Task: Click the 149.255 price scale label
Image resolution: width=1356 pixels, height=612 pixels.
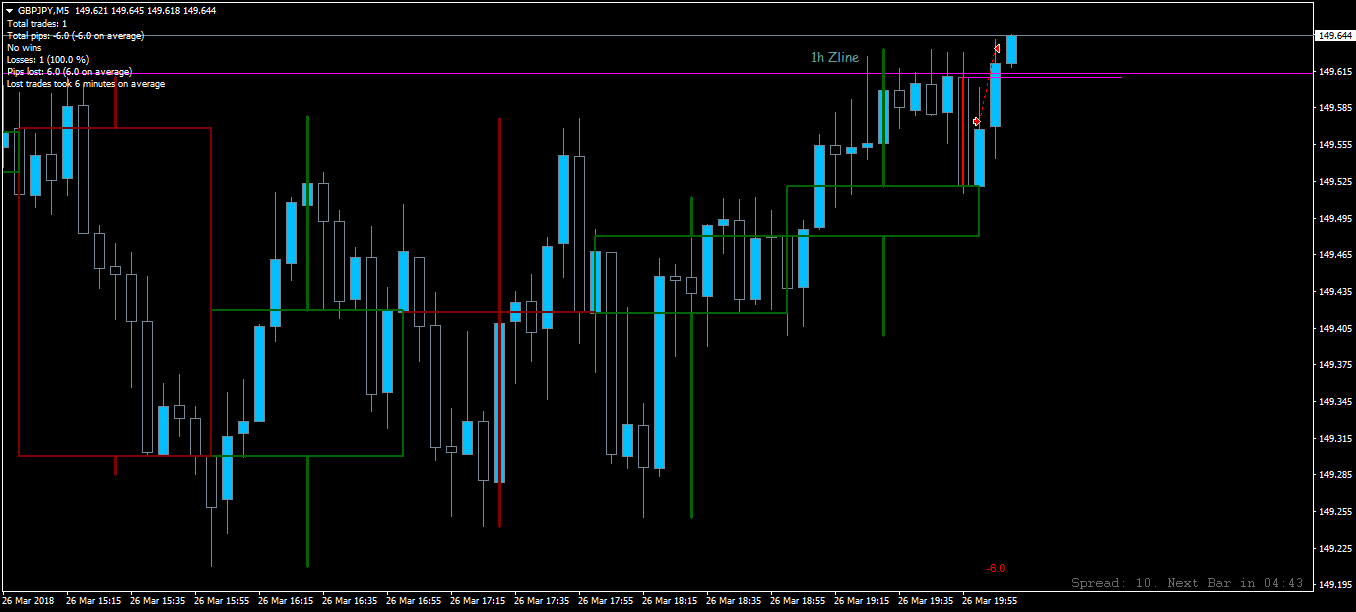Action: 1335,512
